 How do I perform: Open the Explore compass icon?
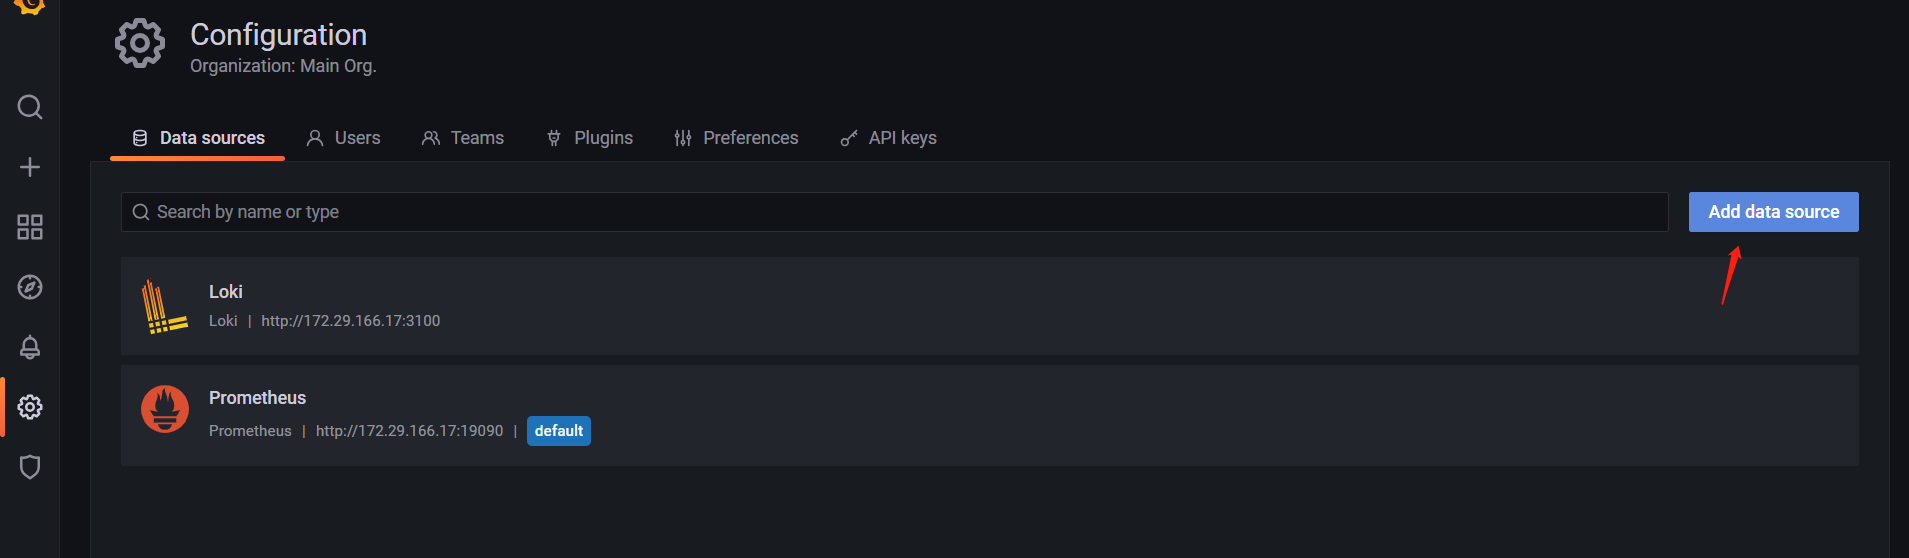coord(30,287)
